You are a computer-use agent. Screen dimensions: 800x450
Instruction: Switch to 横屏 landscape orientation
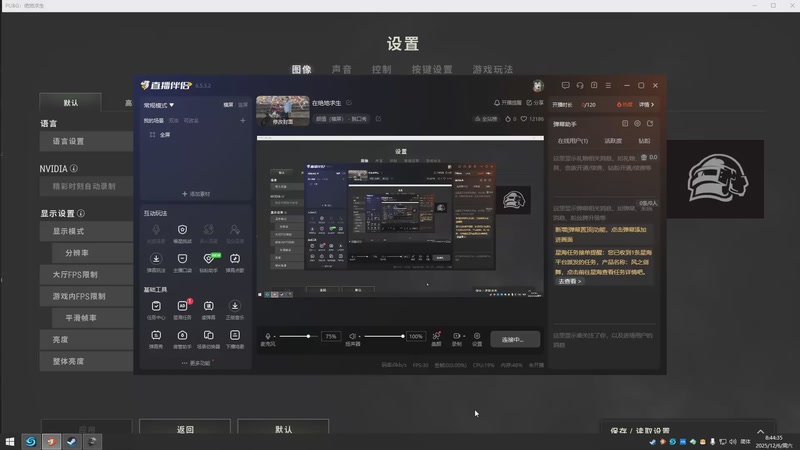pos(229,105)
